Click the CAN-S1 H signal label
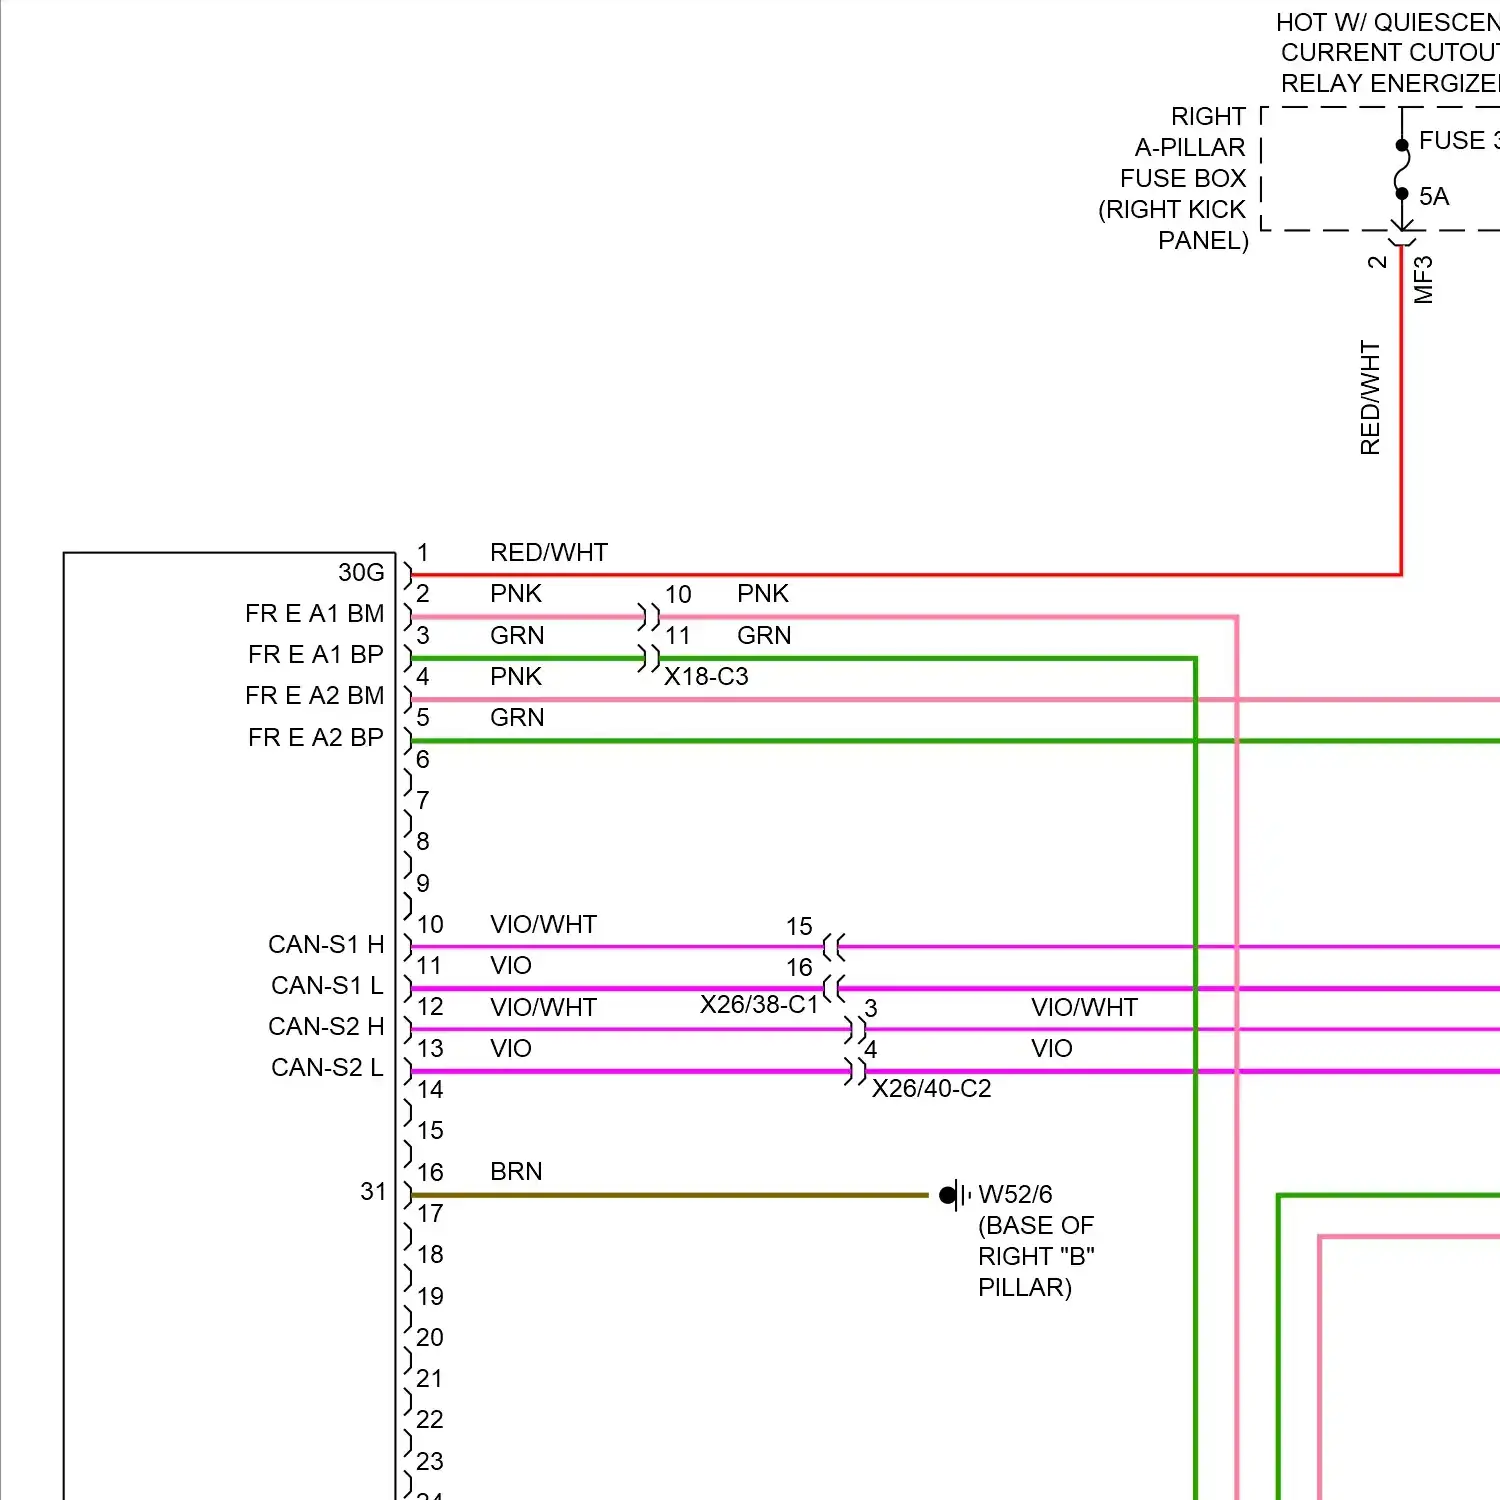1500x1500 pixels. (326, 945)
